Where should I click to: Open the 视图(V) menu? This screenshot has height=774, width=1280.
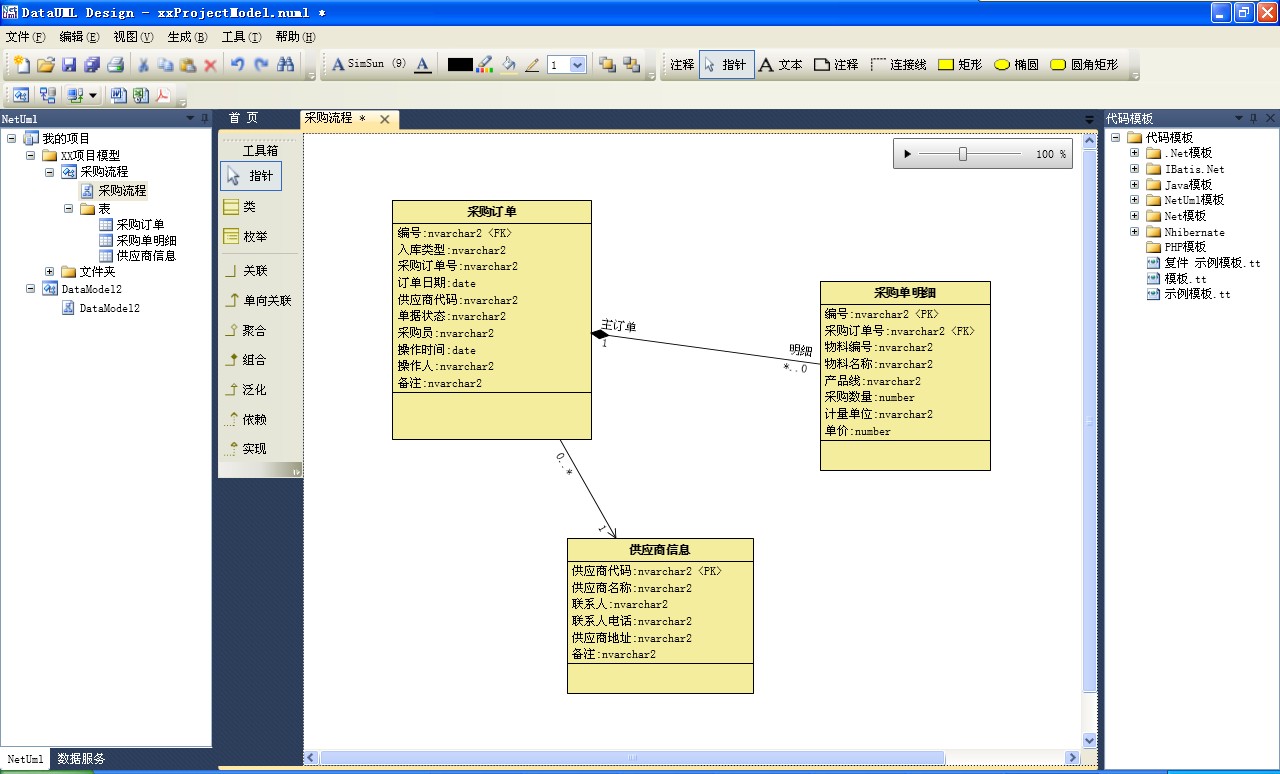tap(133, 37)
